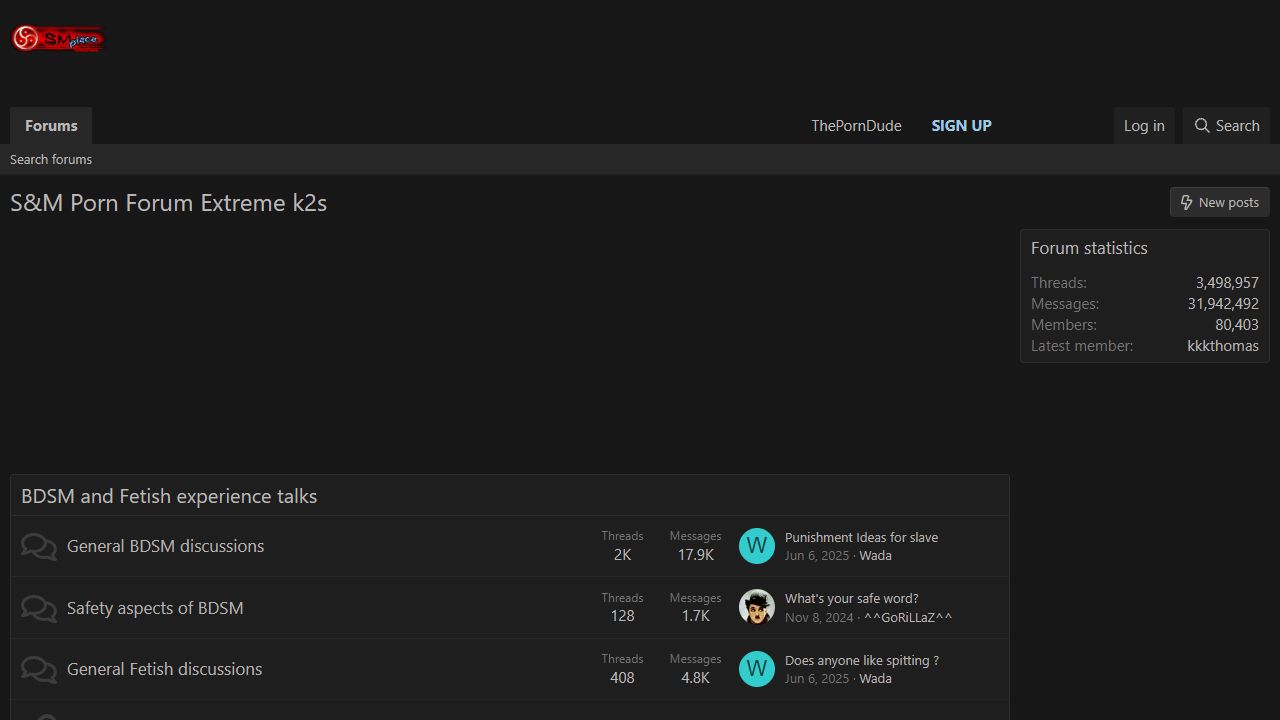Click the New posts button
This screenshot has width=1280, height=720.
pyautogui.click(x=1220, y=202)
